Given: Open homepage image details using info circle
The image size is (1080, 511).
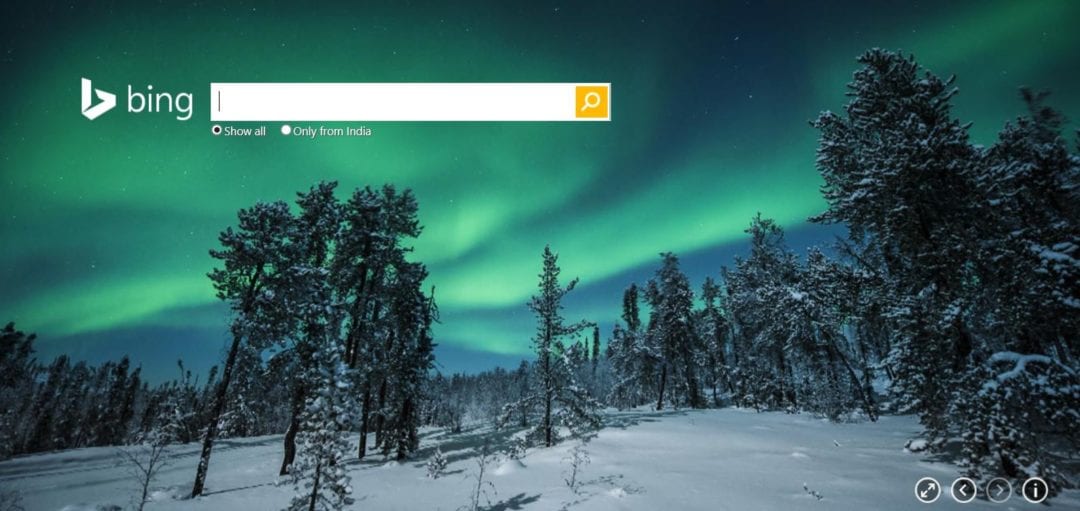Looking at the screenshot, I should point(1035,490).
